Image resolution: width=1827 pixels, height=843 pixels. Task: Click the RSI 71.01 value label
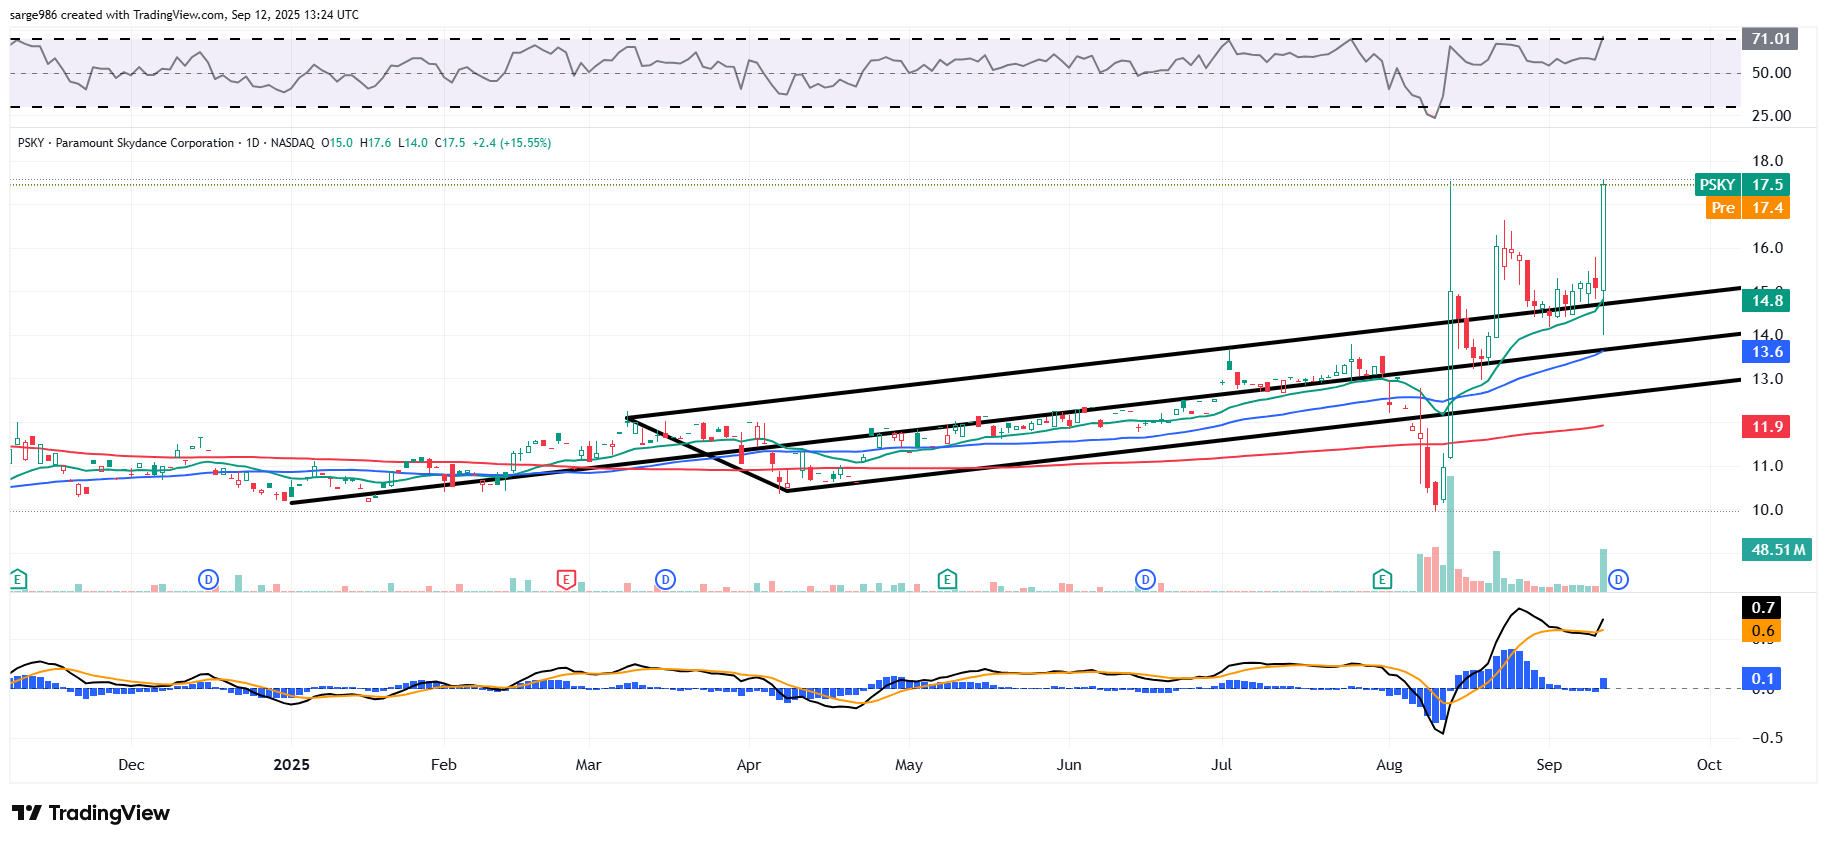[1769, 39]
